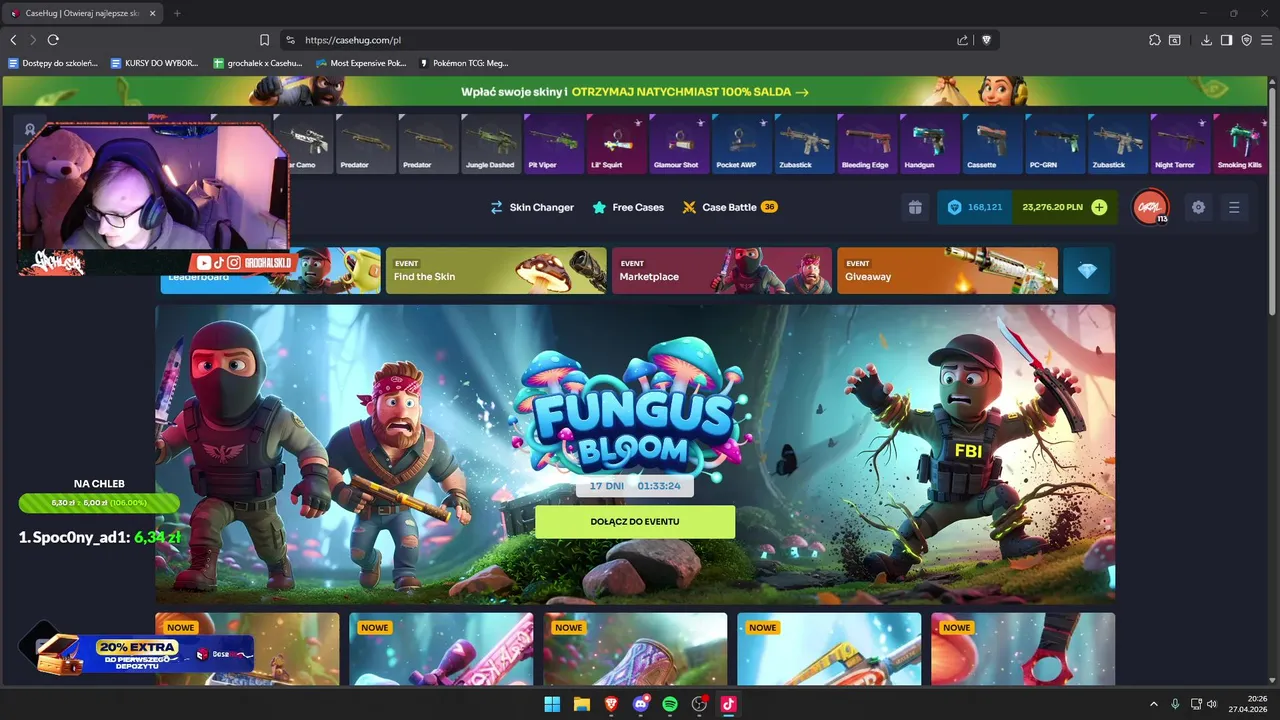Select the Bleeding Edge skin drop
Viewport: 1280px width, 720px height.
pos(867,143)
